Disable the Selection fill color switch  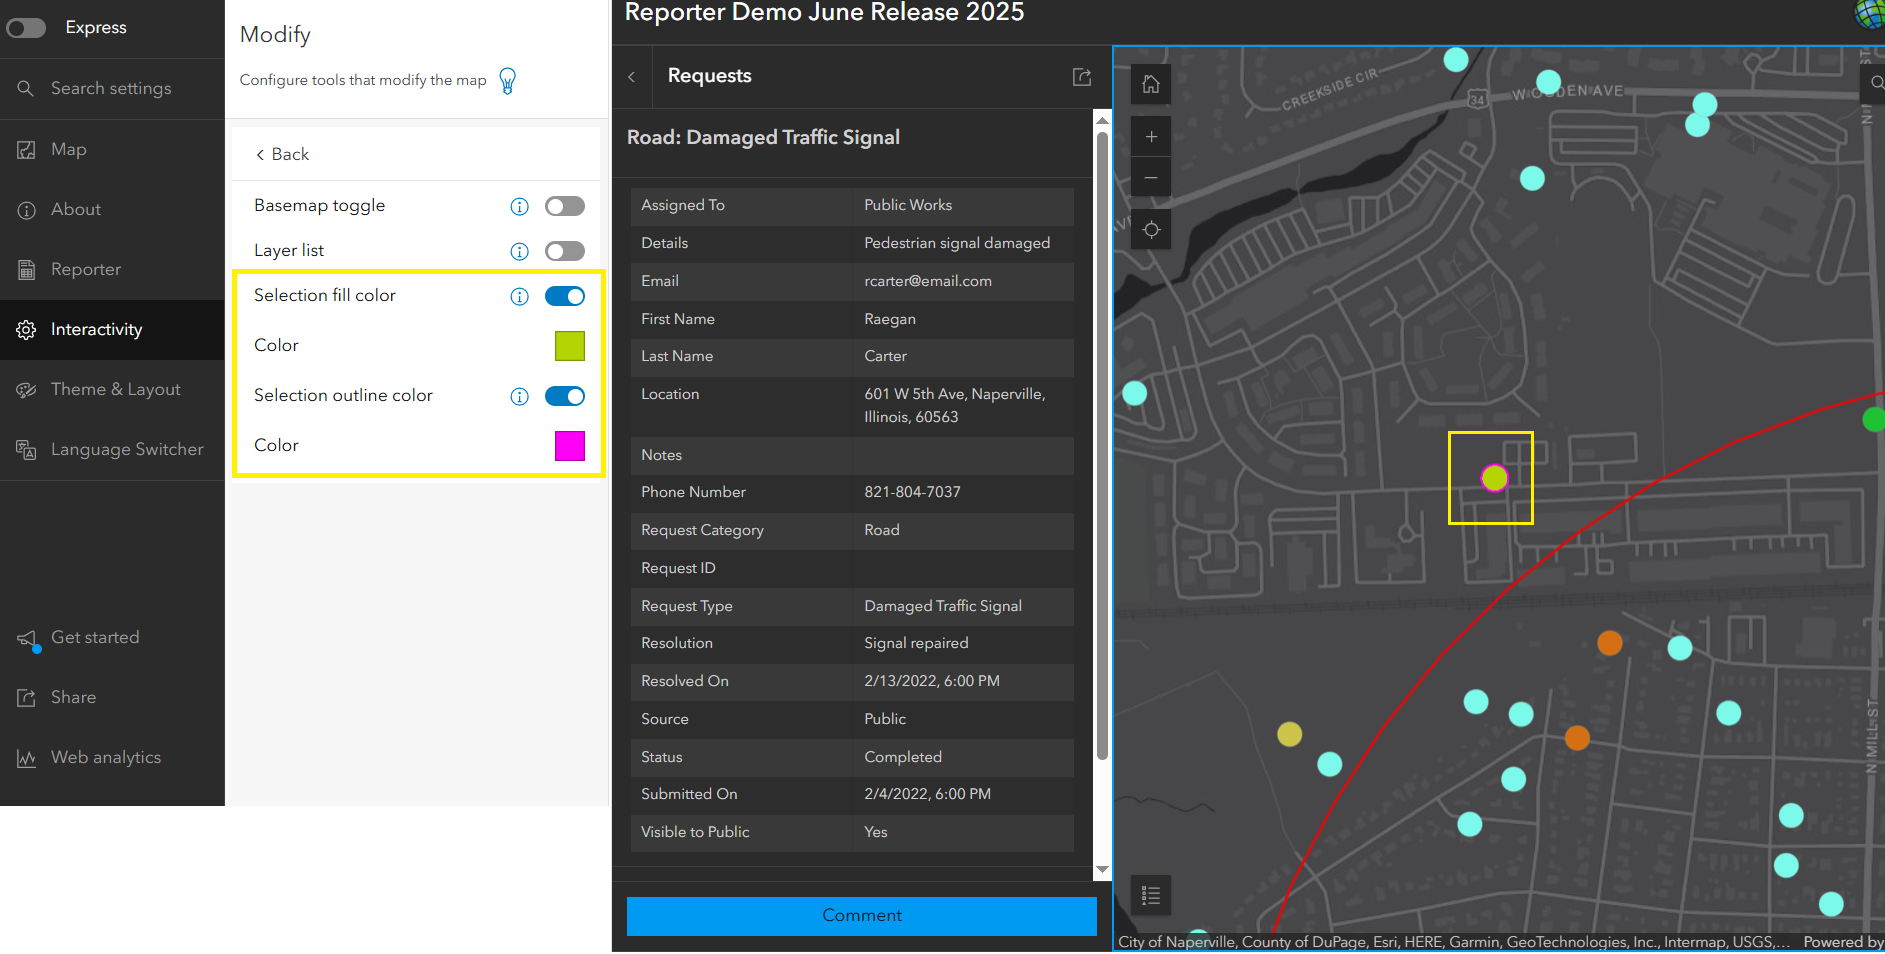click(564, 296)
